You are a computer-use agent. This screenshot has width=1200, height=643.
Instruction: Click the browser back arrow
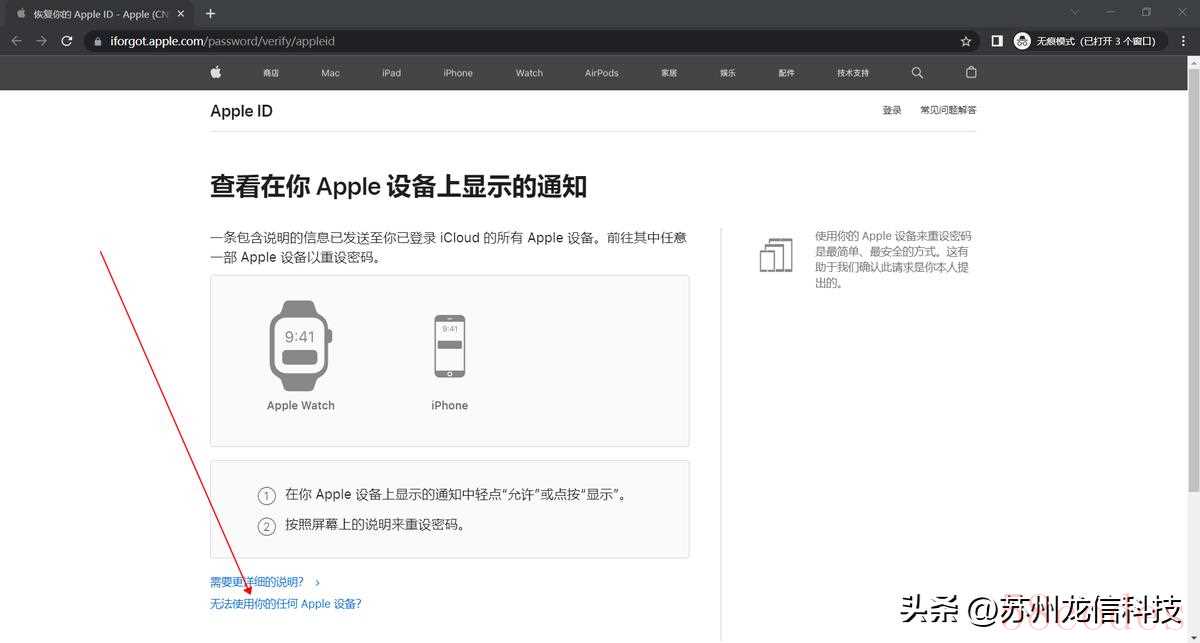tap(16, 41)
